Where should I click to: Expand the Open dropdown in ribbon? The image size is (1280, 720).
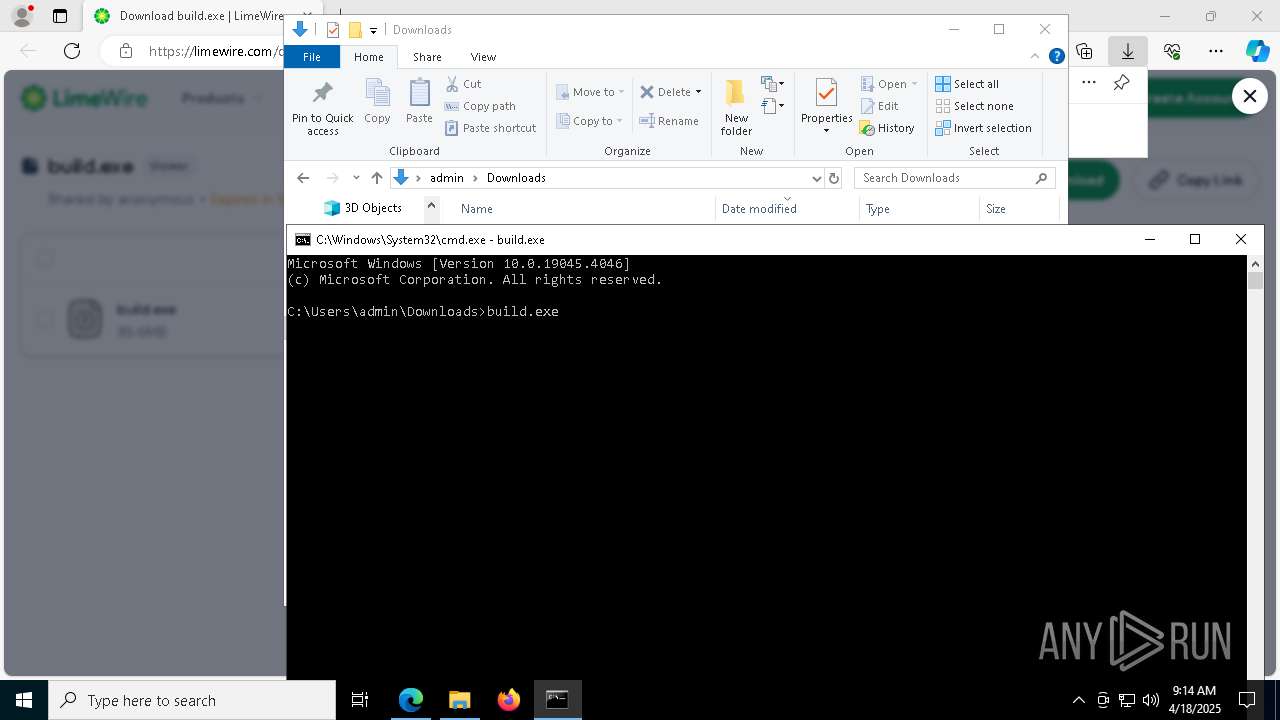click(914, 84)
